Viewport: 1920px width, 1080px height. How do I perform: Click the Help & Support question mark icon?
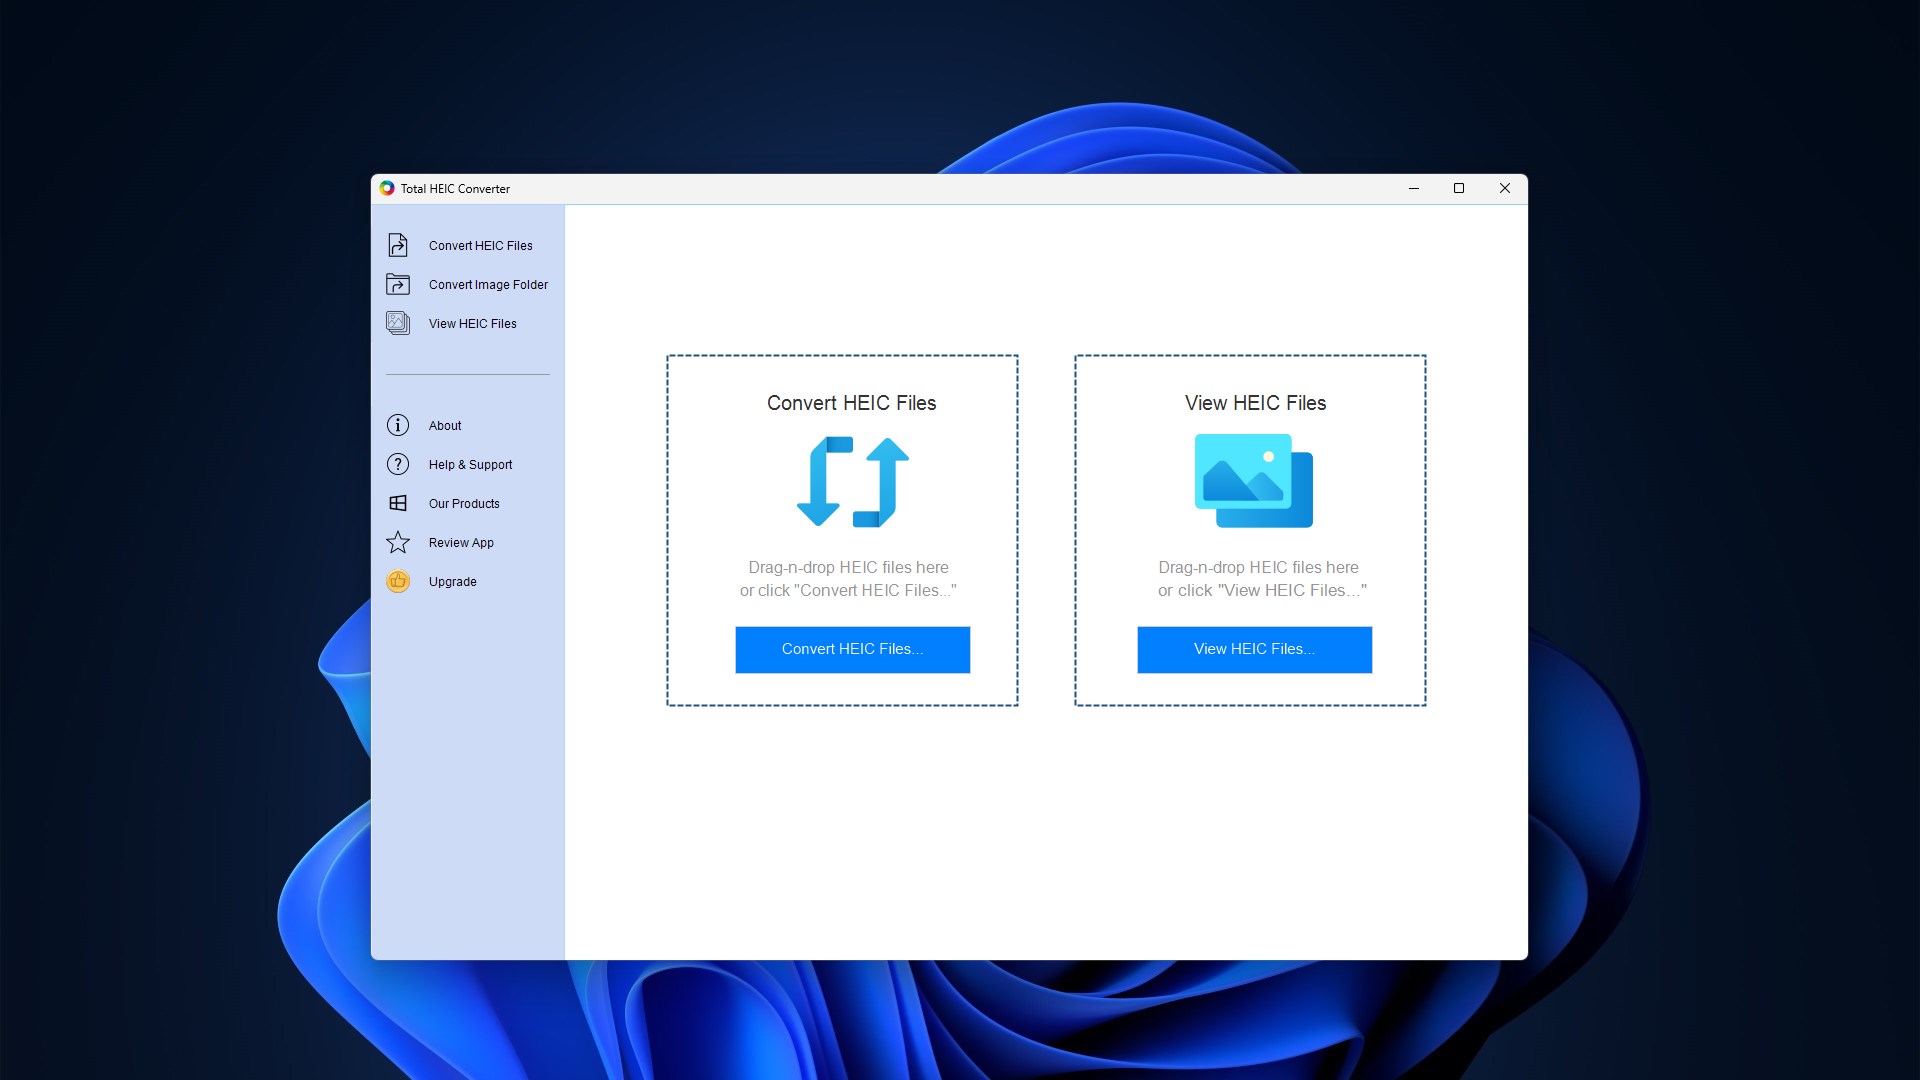click(x=398, y=464)
